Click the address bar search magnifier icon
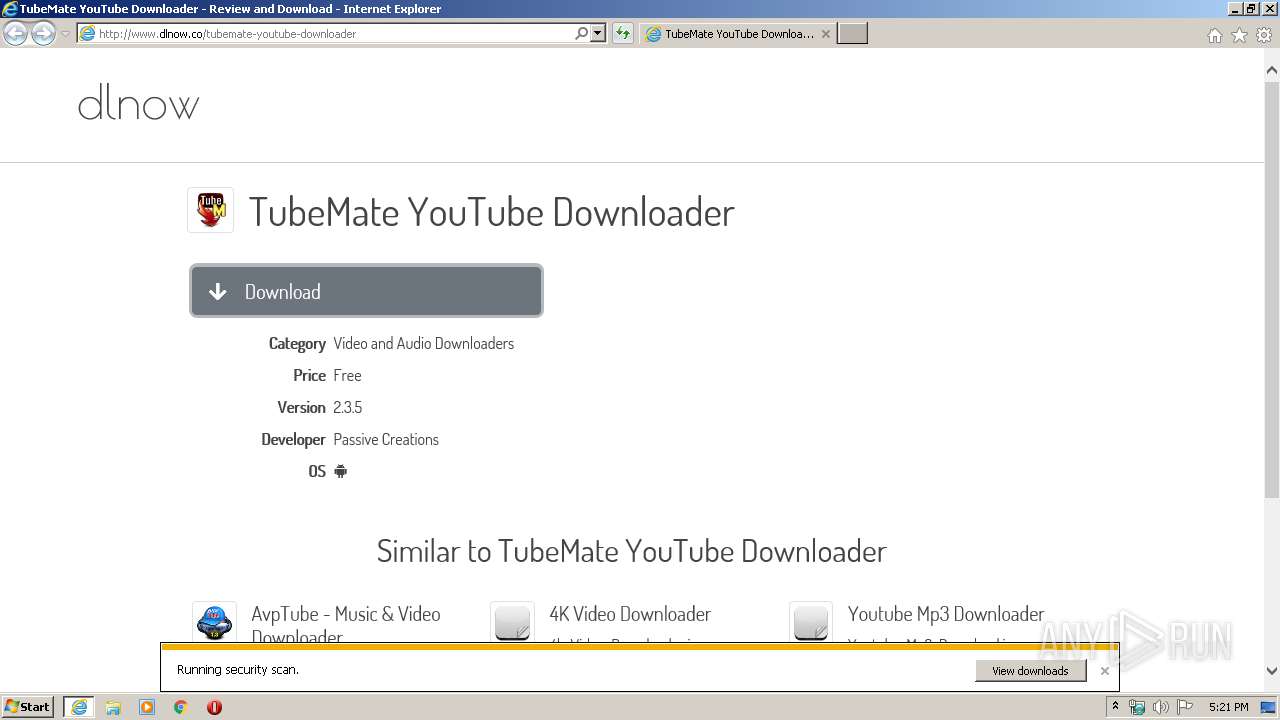 point(581,34)
